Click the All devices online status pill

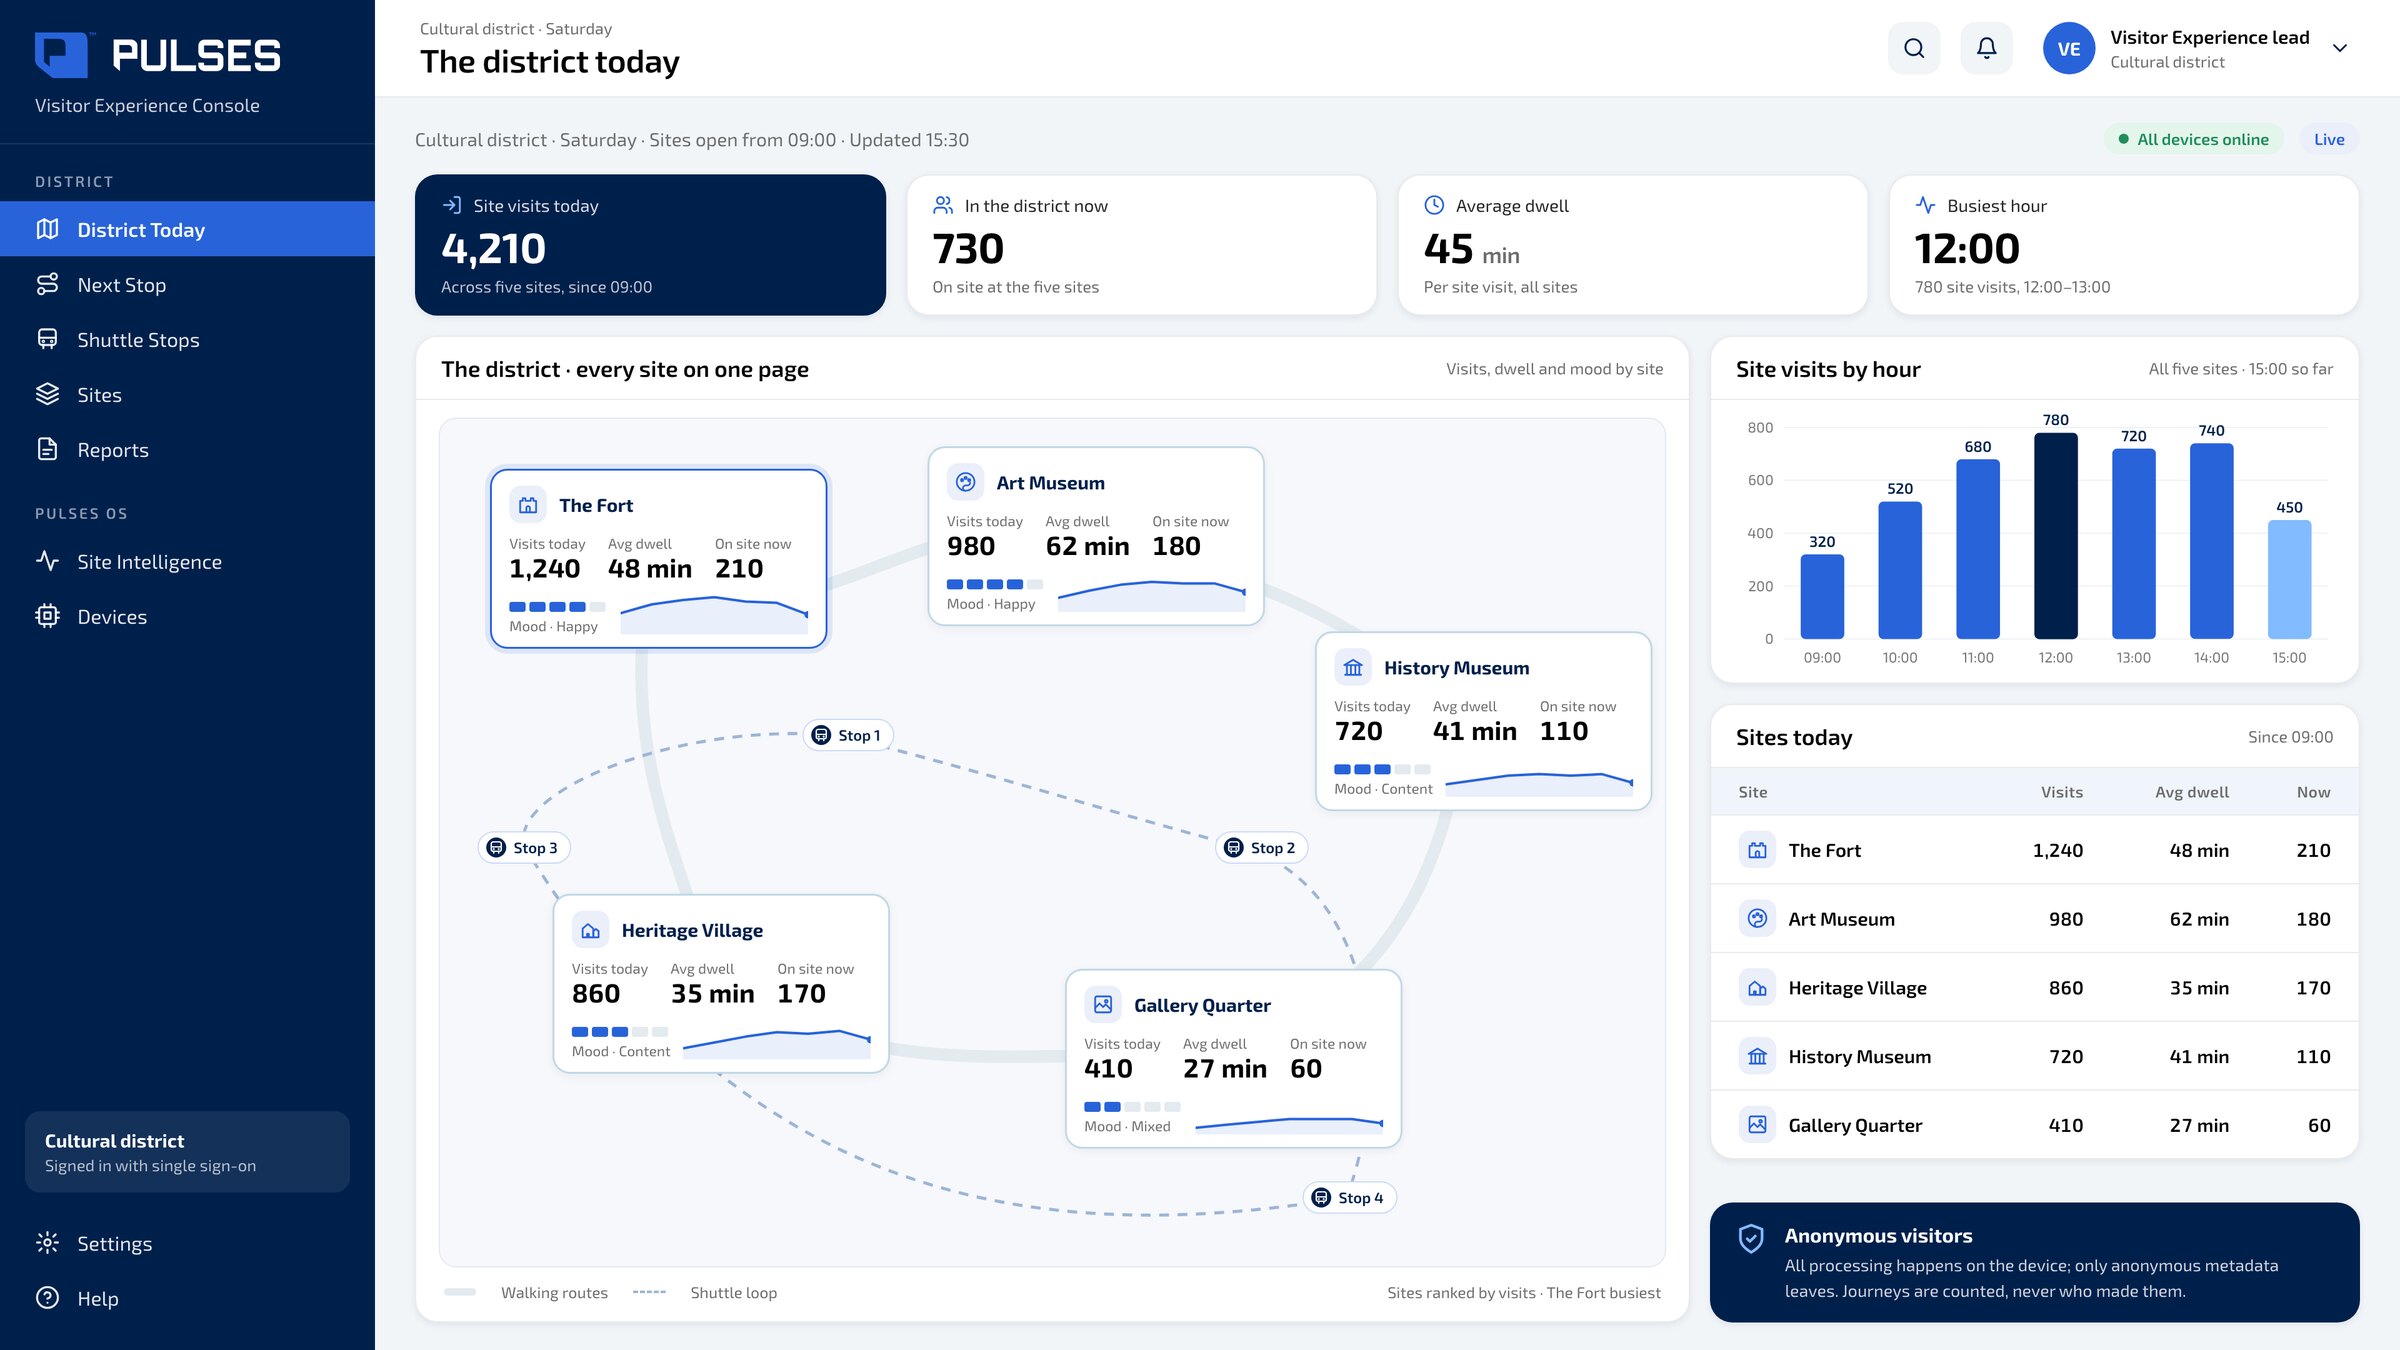[x=2193, y=139]
